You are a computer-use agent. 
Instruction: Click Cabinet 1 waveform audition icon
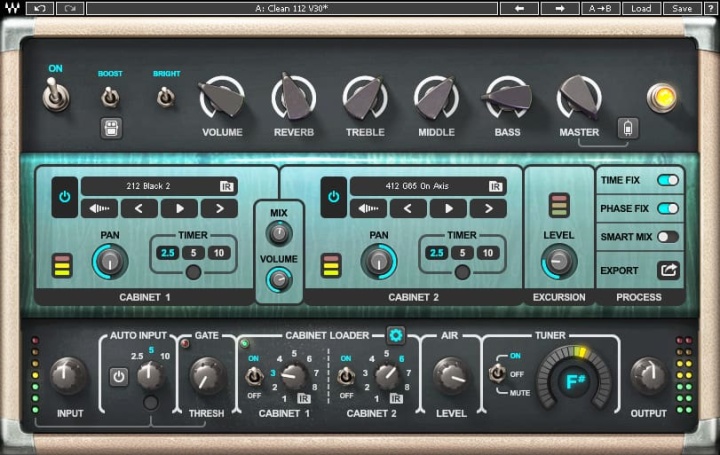point(99,208)
